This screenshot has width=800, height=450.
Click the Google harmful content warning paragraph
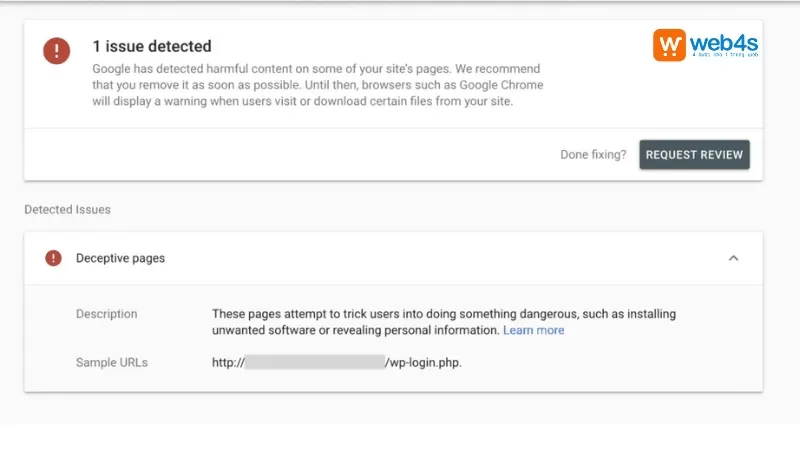pyautogui.click(x=318, y=86)
